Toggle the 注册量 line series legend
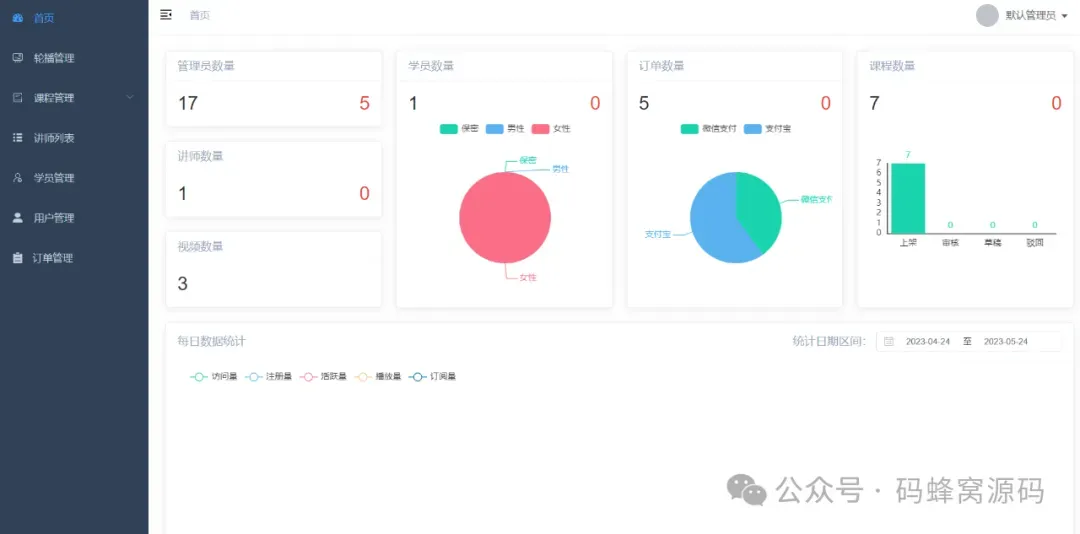The height and width of the screenshot is (534, 1080). click(268, 377)
